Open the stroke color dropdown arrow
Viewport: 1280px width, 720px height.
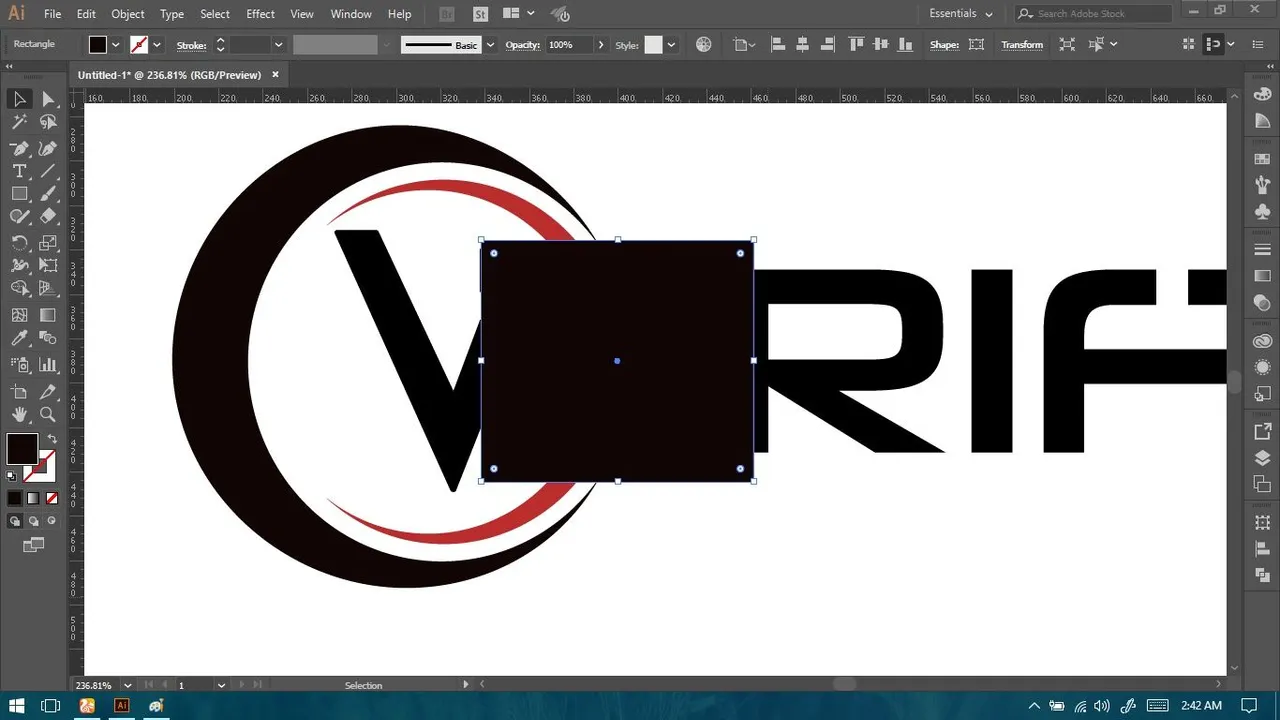(x=157, y=45)
